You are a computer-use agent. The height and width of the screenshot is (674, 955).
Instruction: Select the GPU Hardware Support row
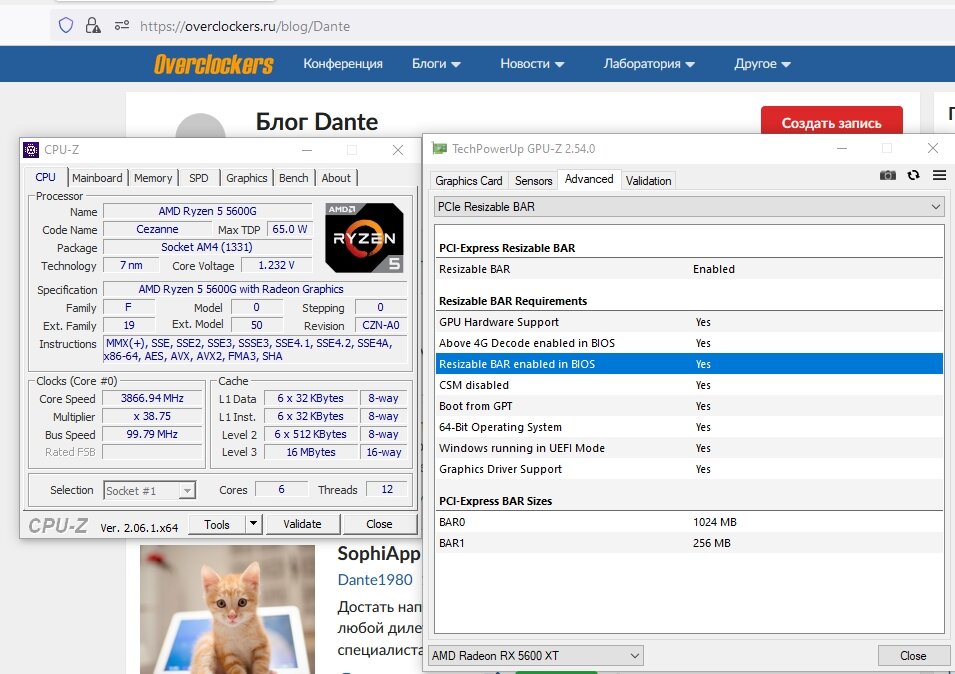click(x=689, y=322)
